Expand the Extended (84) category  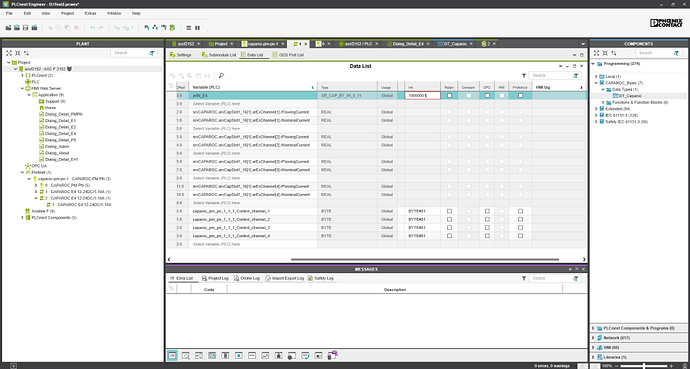tap(596, 109)
